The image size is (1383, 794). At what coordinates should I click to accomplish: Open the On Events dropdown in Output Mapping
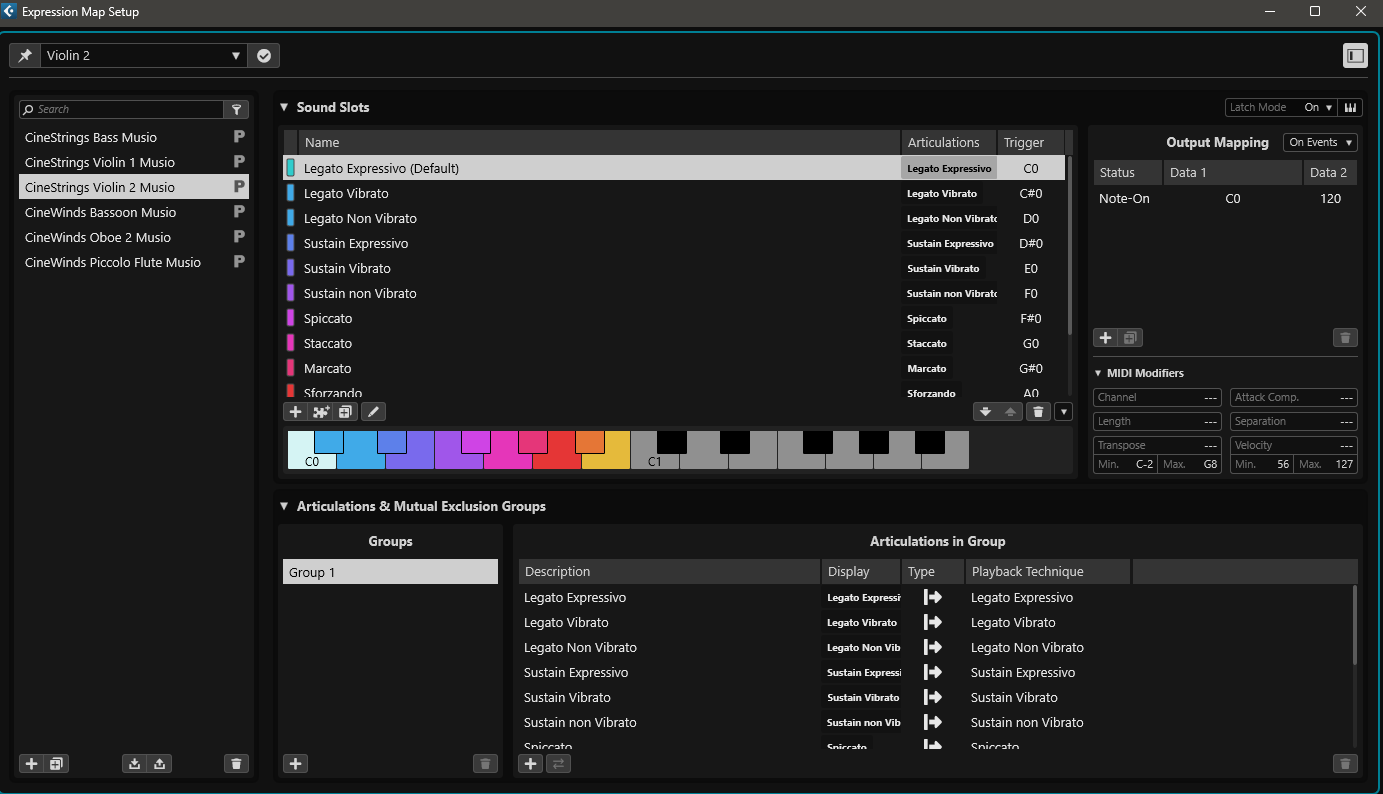[1320, 143]
